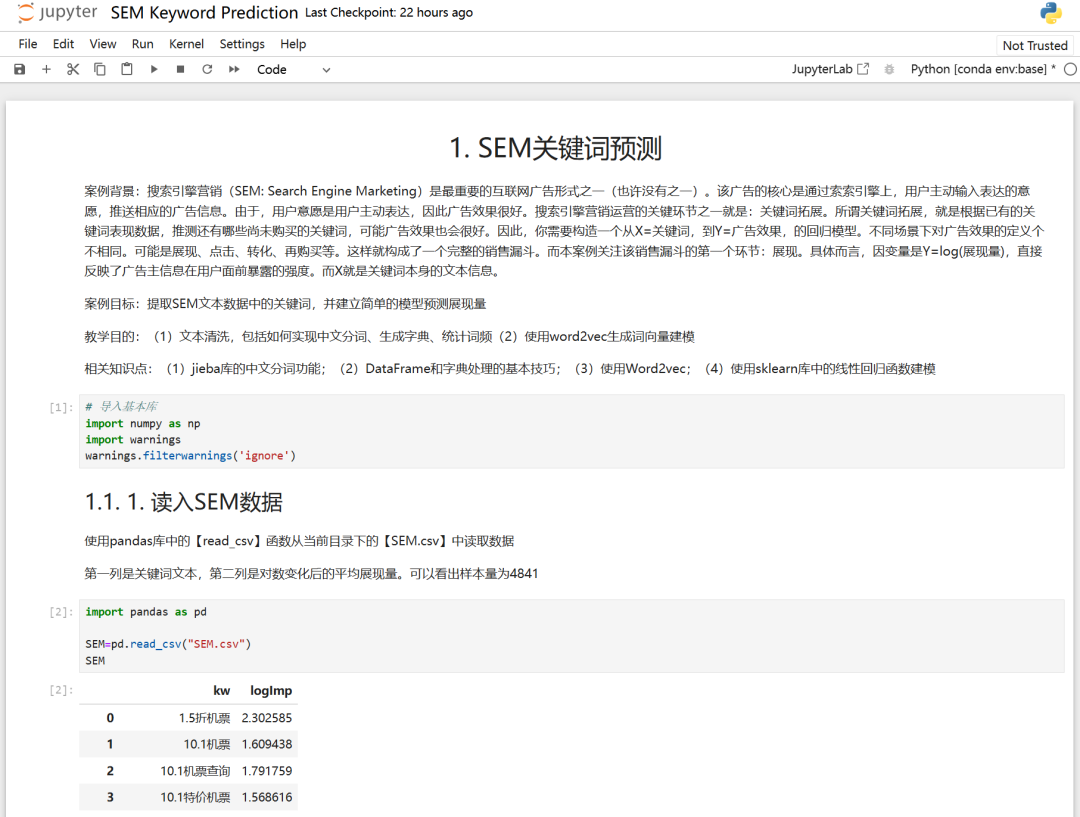Restart the kernel with the circular arrow icon

point(207,69)
